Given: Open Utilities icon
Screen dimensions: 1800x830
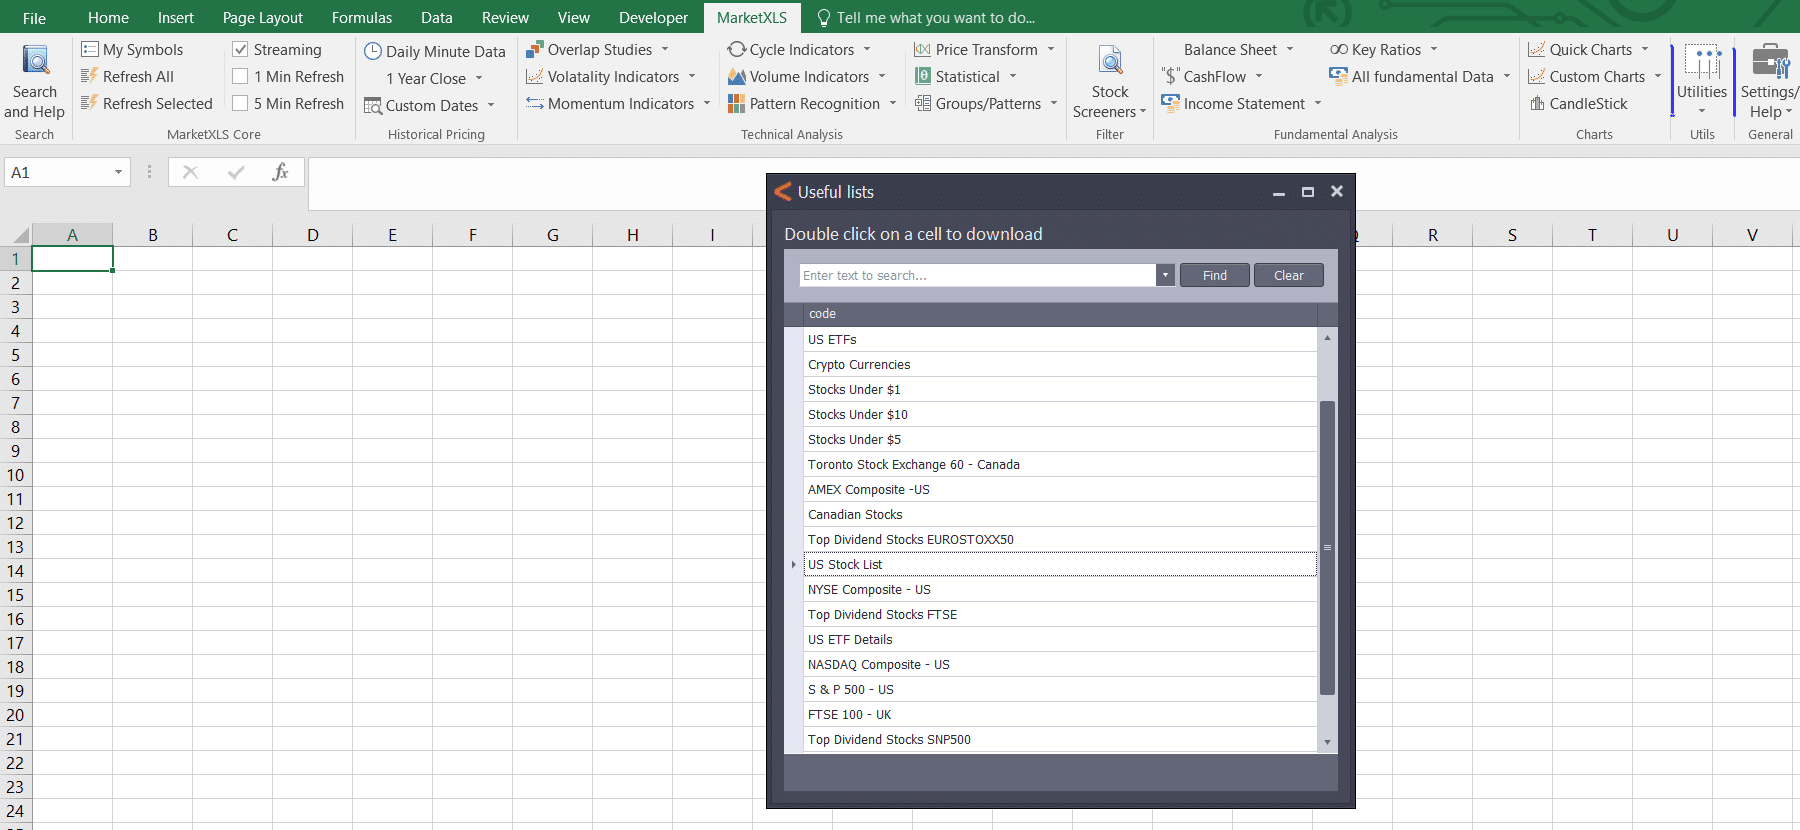Looking at the screenshot, I should point(1702,61).
